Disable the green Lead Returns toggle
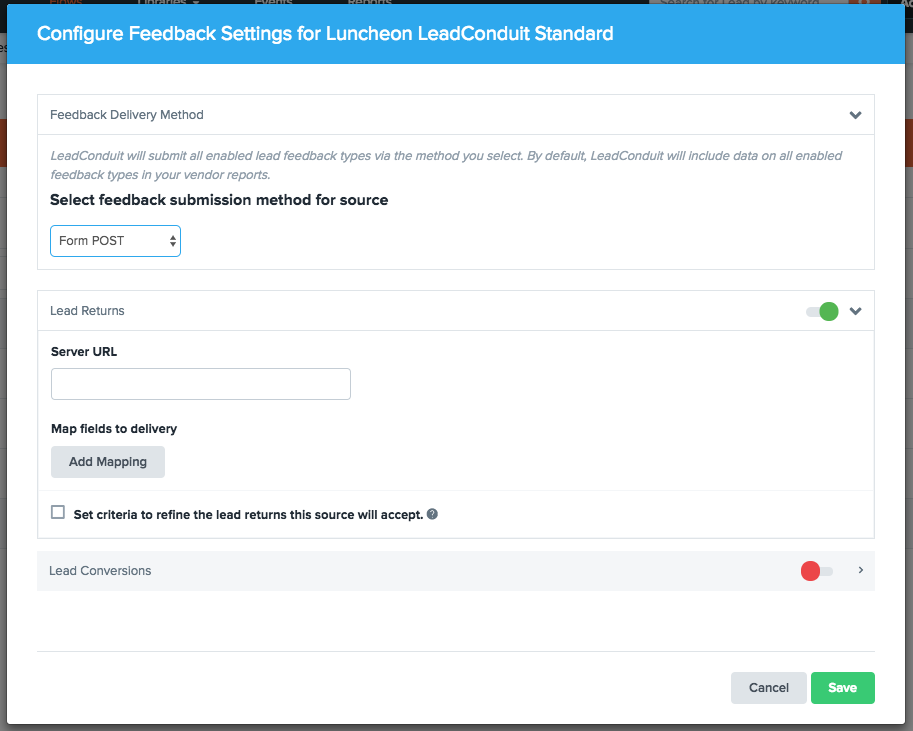 [822, 311]
